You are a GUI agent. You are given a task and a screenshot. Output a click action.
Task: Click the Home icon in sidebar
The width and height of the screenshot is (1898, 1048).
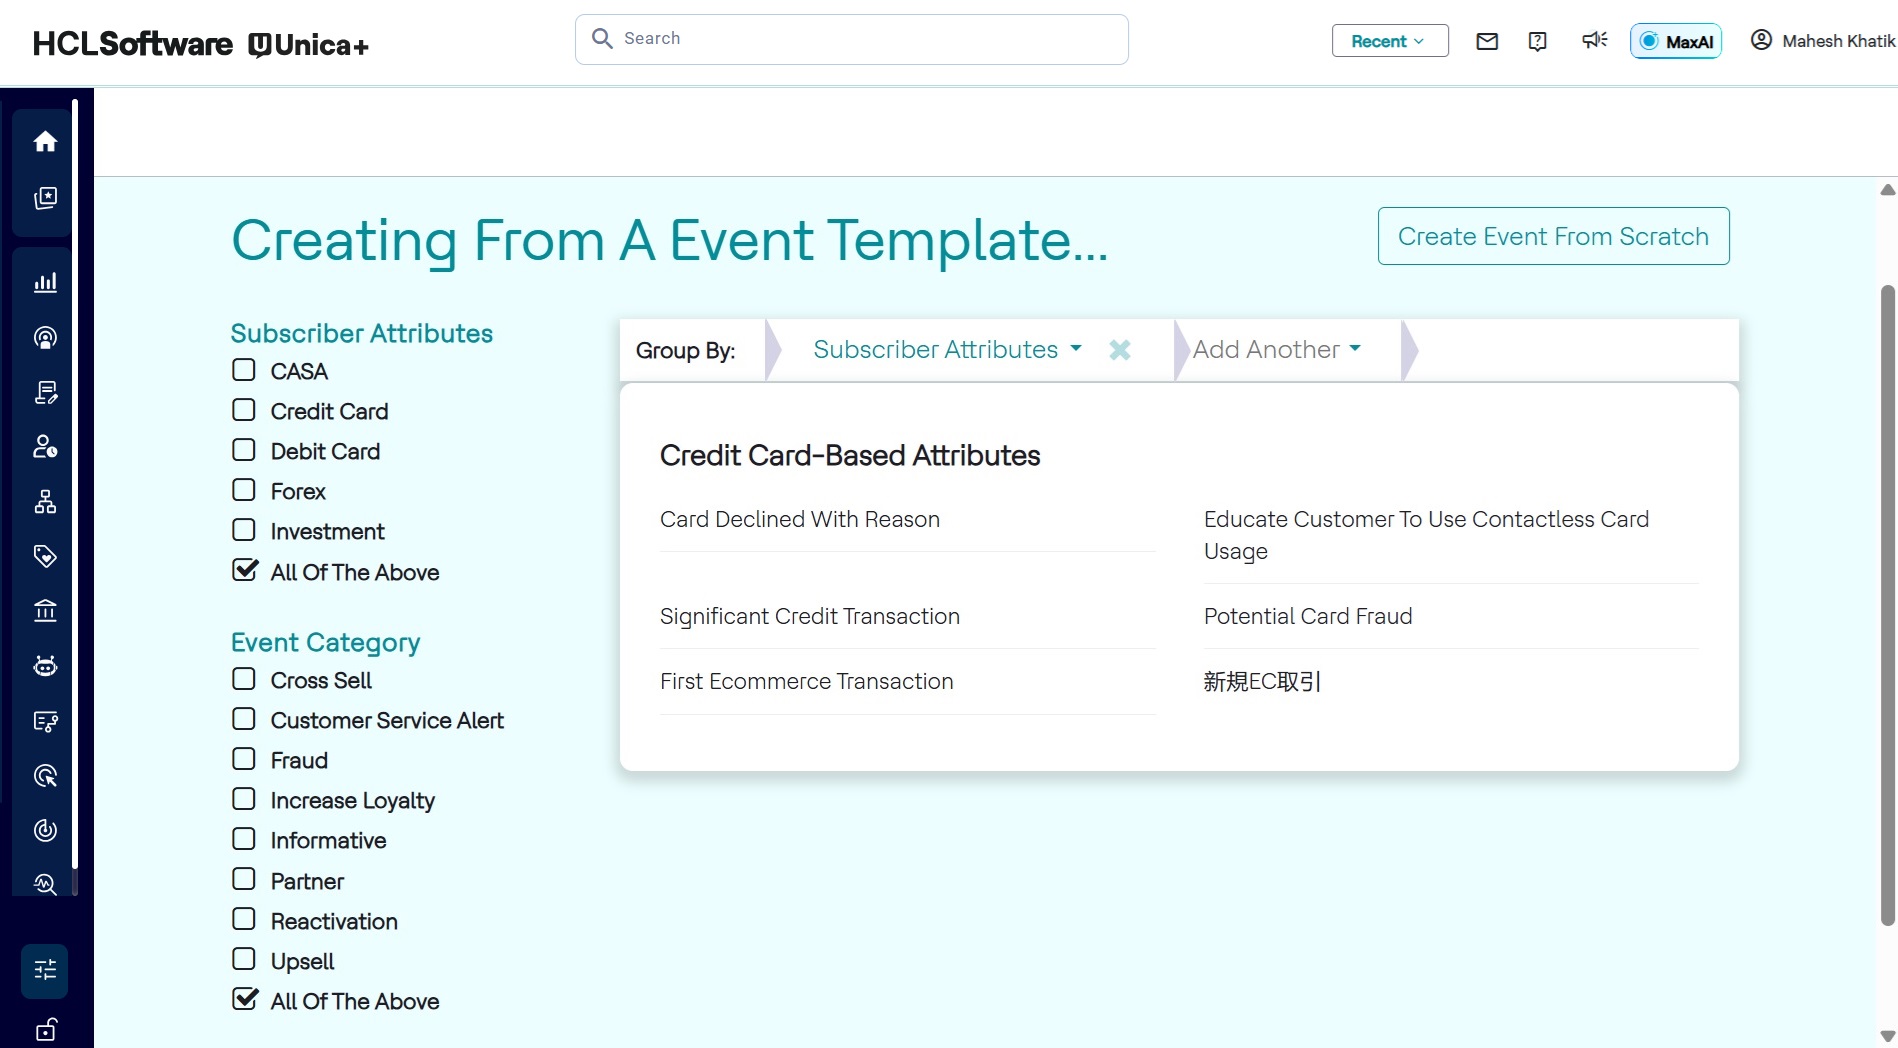45,142
